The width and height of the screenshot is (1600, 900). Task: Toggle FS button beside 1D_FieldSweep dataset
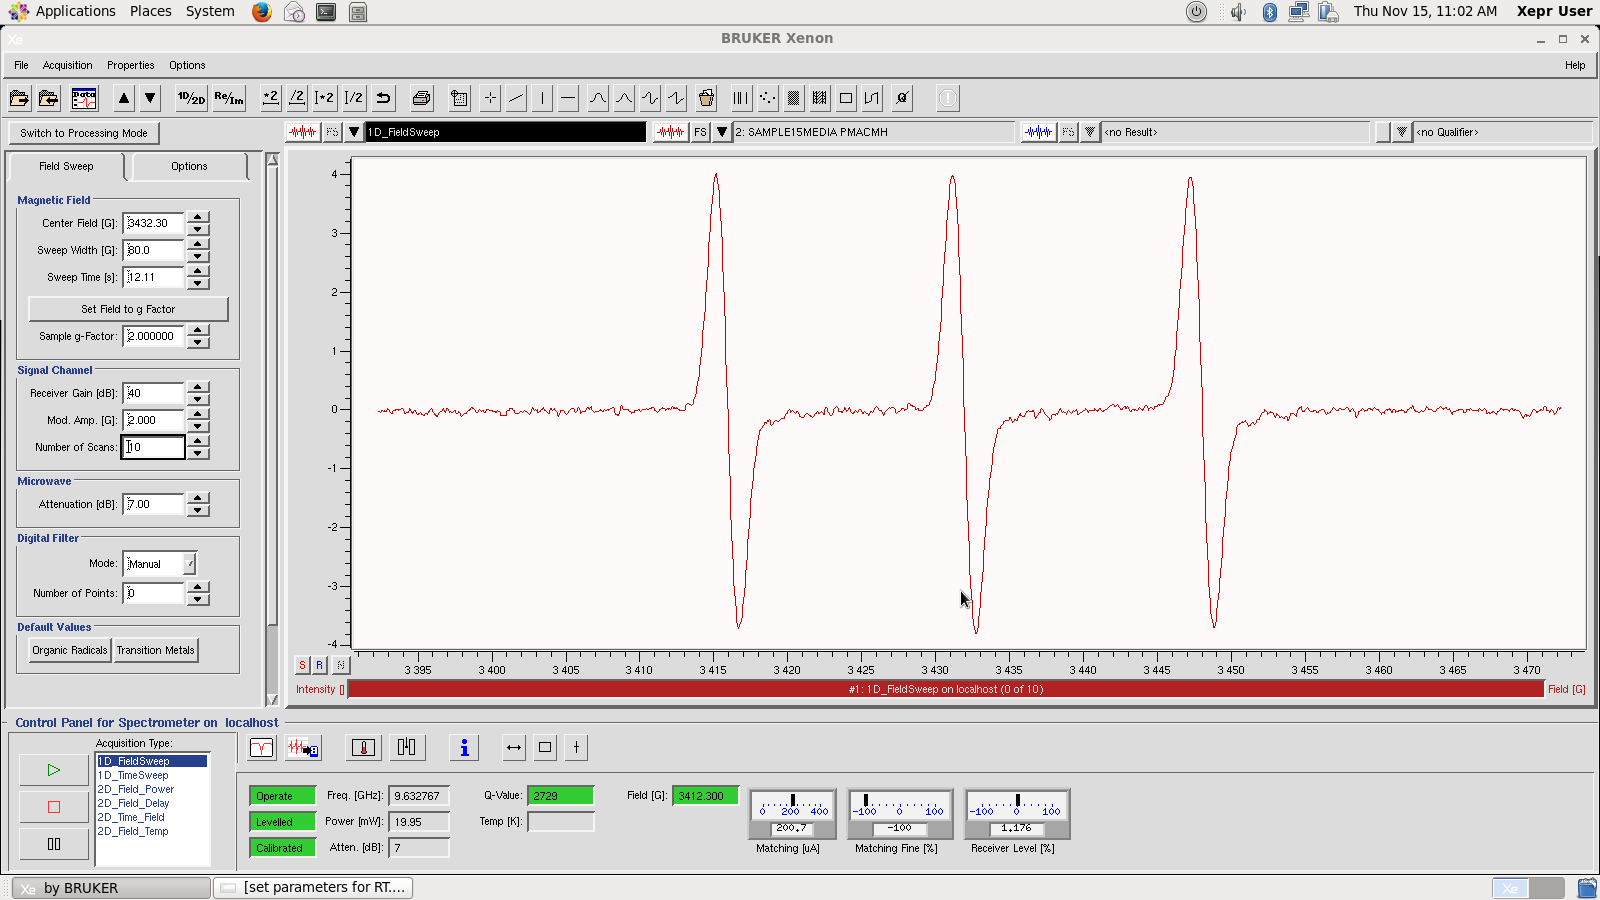click(x=332, y=132)
